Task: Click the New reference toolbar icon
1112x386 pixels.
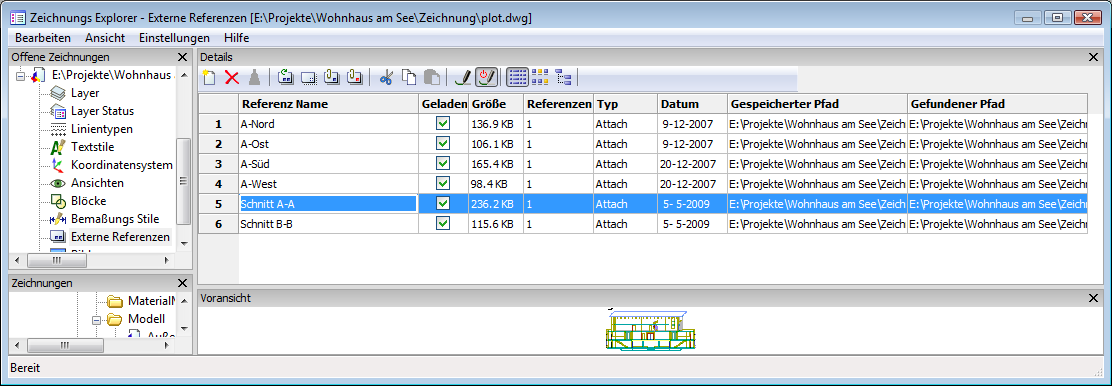Action: point(208,77)
